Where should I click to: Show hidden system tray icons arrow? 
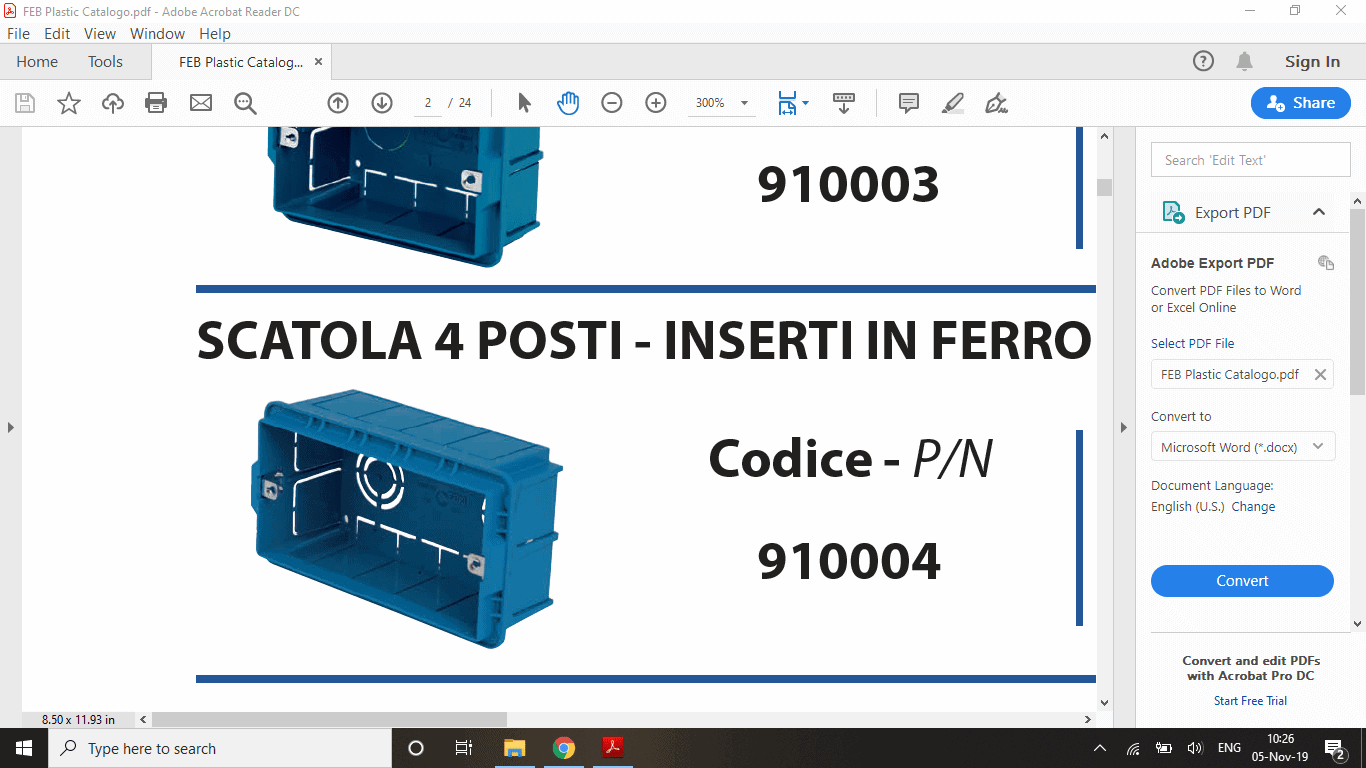[x=1100, y=748]
